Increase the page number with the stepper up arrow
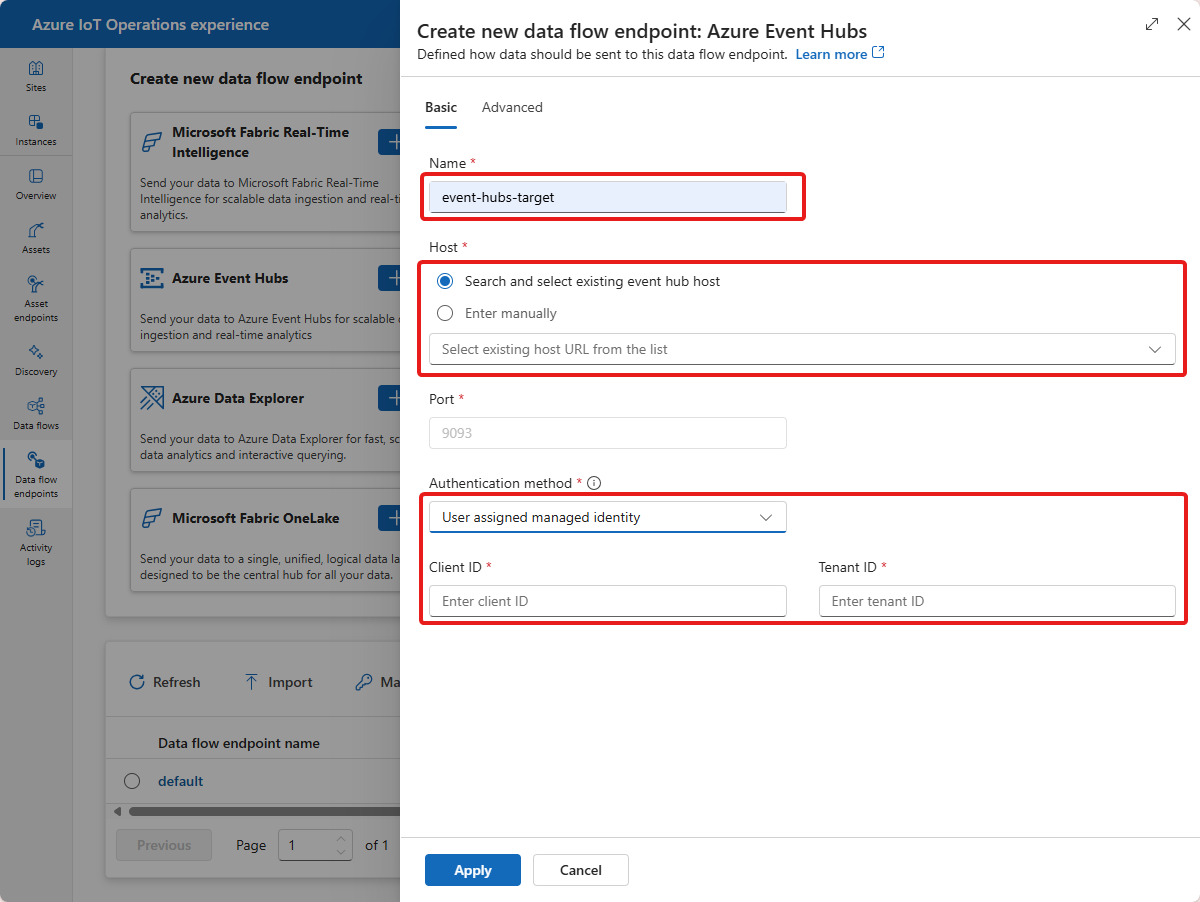The height and width of the screenshot is (902, 1200). (x=342, y=838)
